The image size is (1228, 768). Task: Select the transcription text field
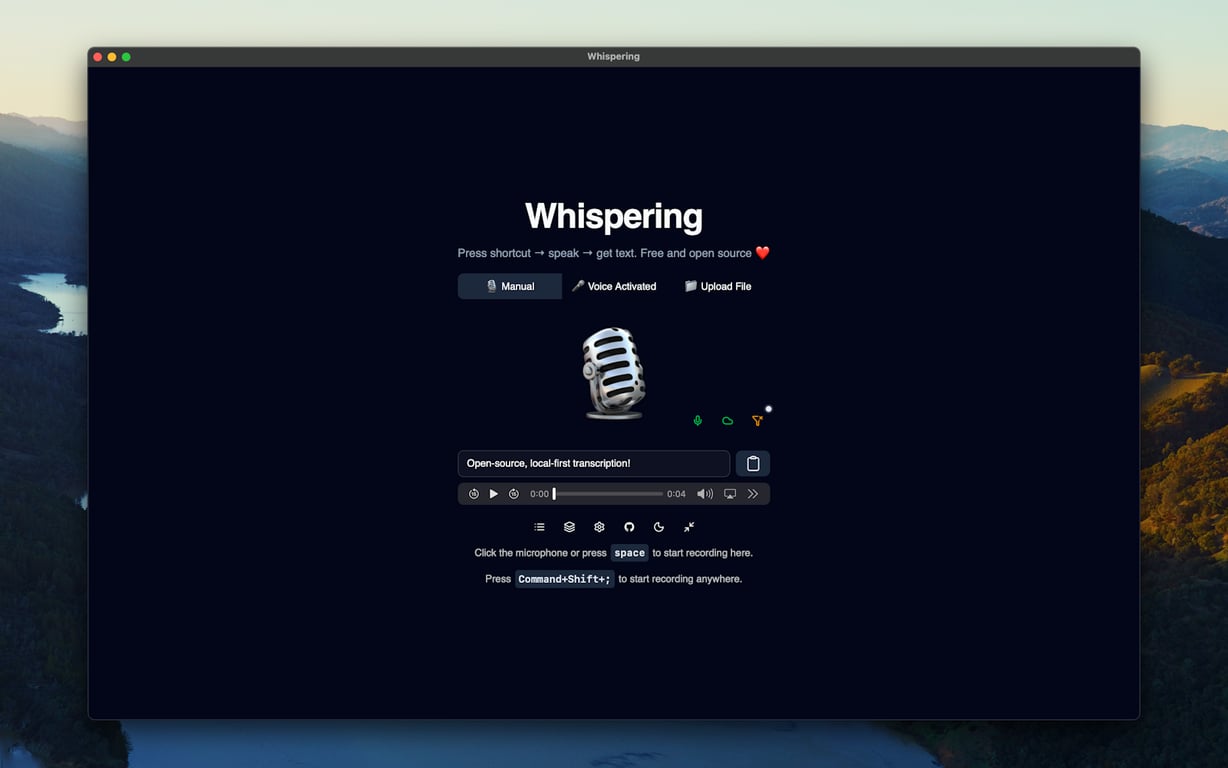pyautogui.click(x=593, y=463)
